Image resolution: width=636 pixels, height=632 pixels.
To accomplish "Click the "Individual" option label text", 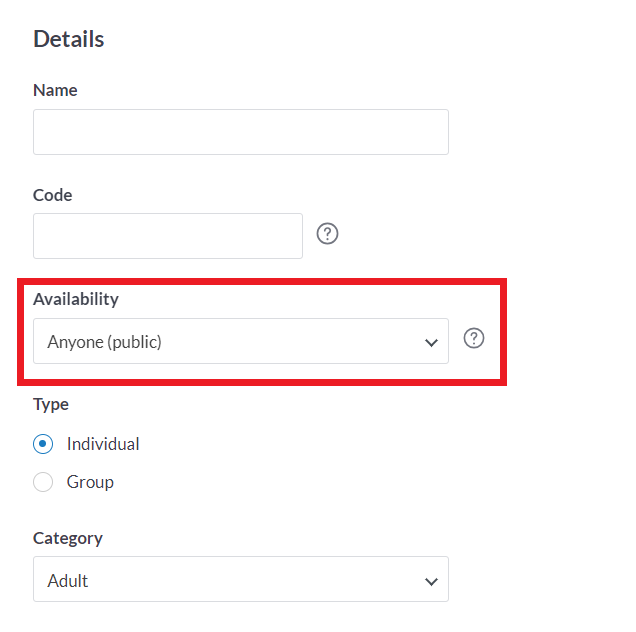I will [103, 444].
